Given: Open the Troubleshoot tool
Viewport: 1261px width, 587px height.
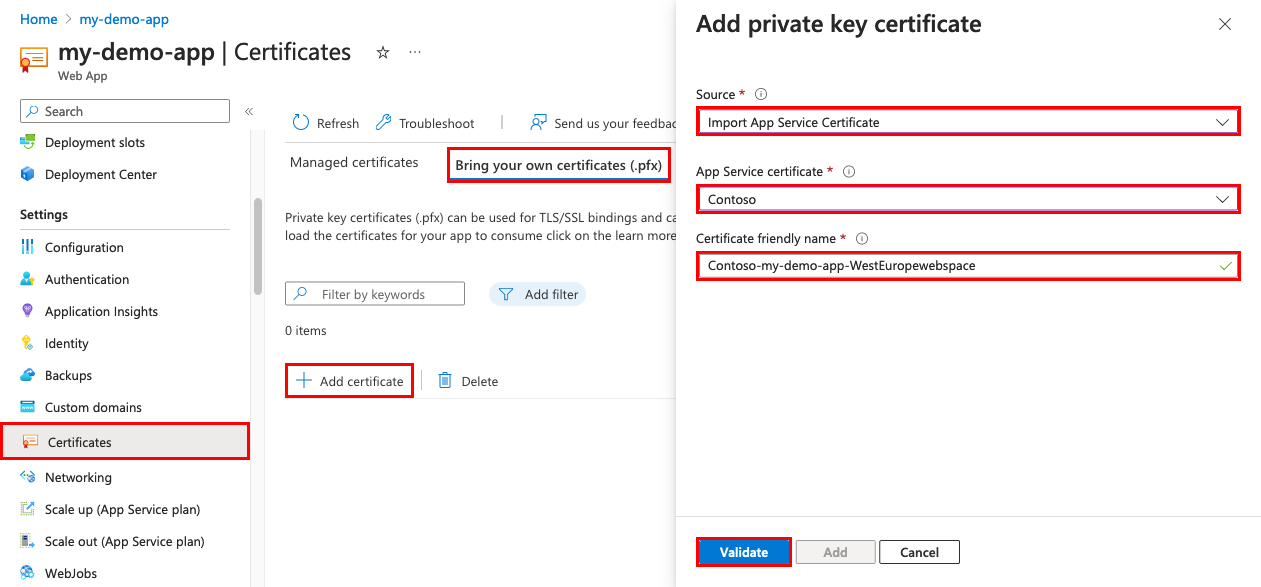Looking at the screenshot, I should (425, 122).
